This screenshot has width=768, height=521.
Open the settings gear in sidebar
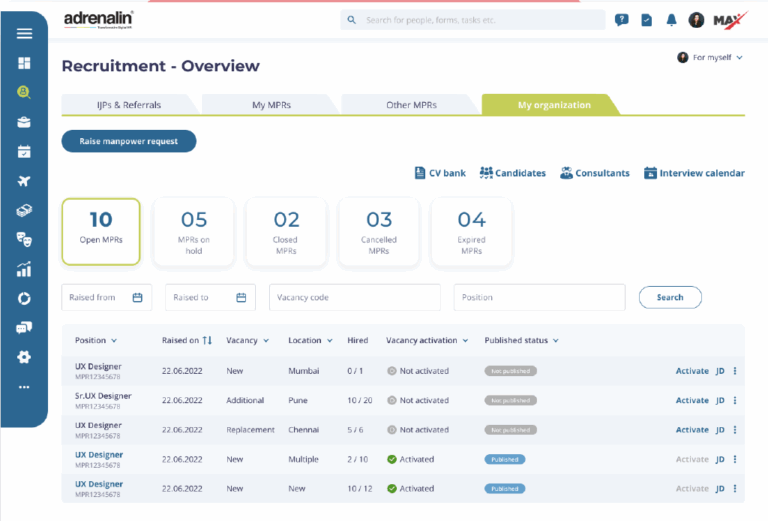click(x=24, y=357)
